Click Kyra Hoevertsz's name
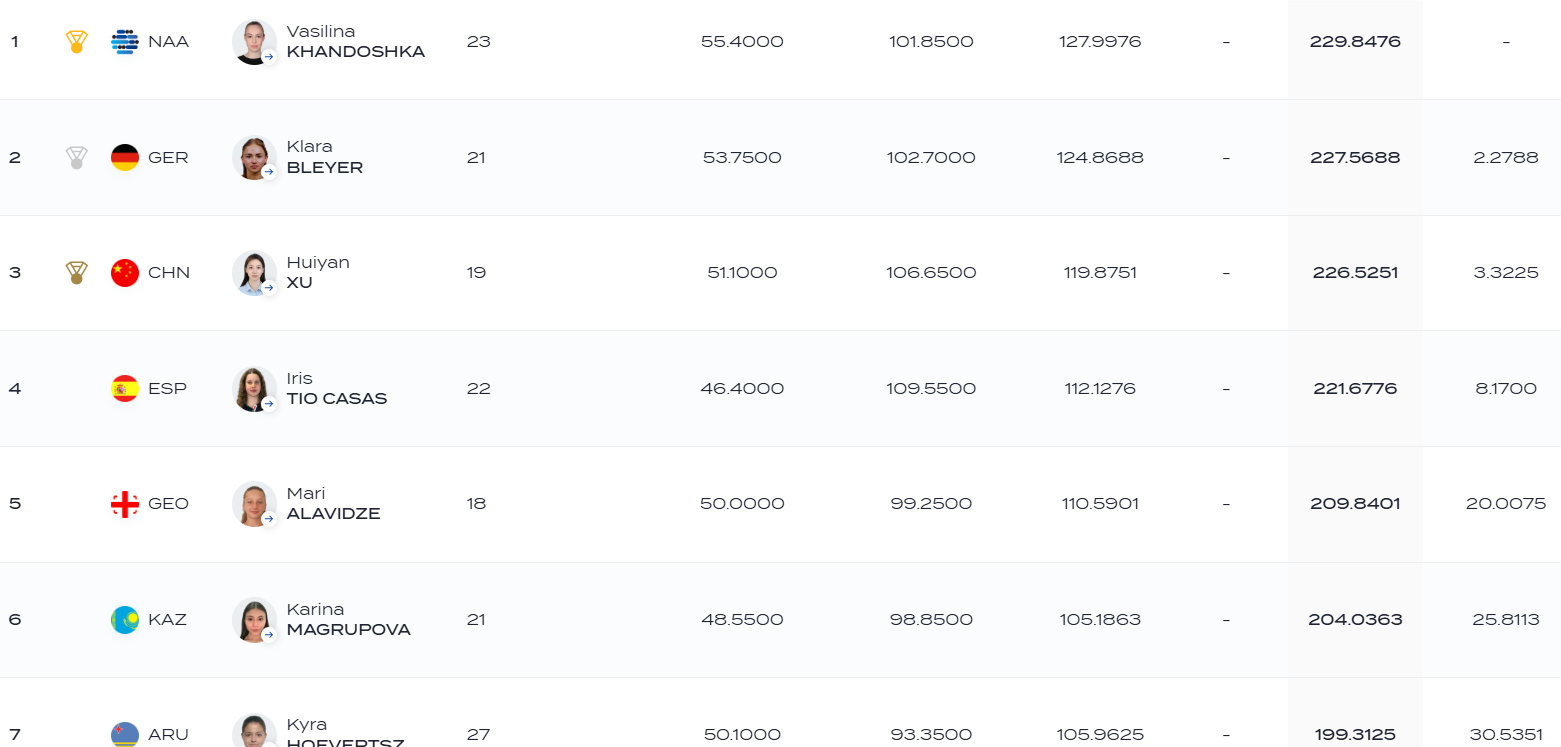 point(346,733)
